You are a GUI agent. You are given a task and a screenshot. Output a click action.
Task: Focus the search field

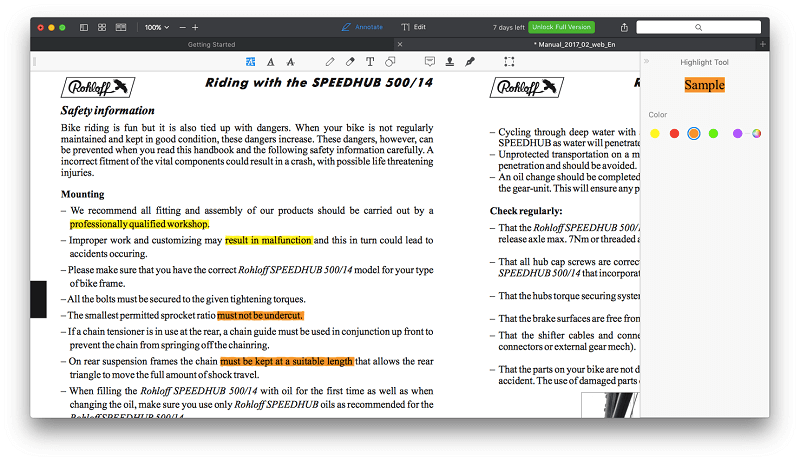pyautogui.click(x=698, y=27)
